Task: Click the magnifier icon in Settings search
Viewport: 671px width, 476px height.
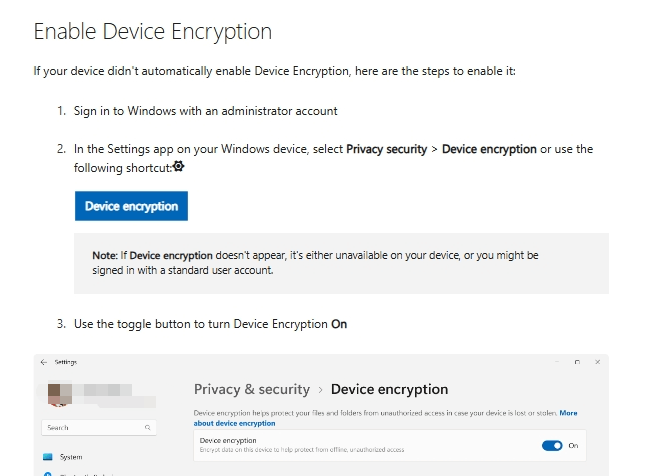Action: click(x=148, y=427)
